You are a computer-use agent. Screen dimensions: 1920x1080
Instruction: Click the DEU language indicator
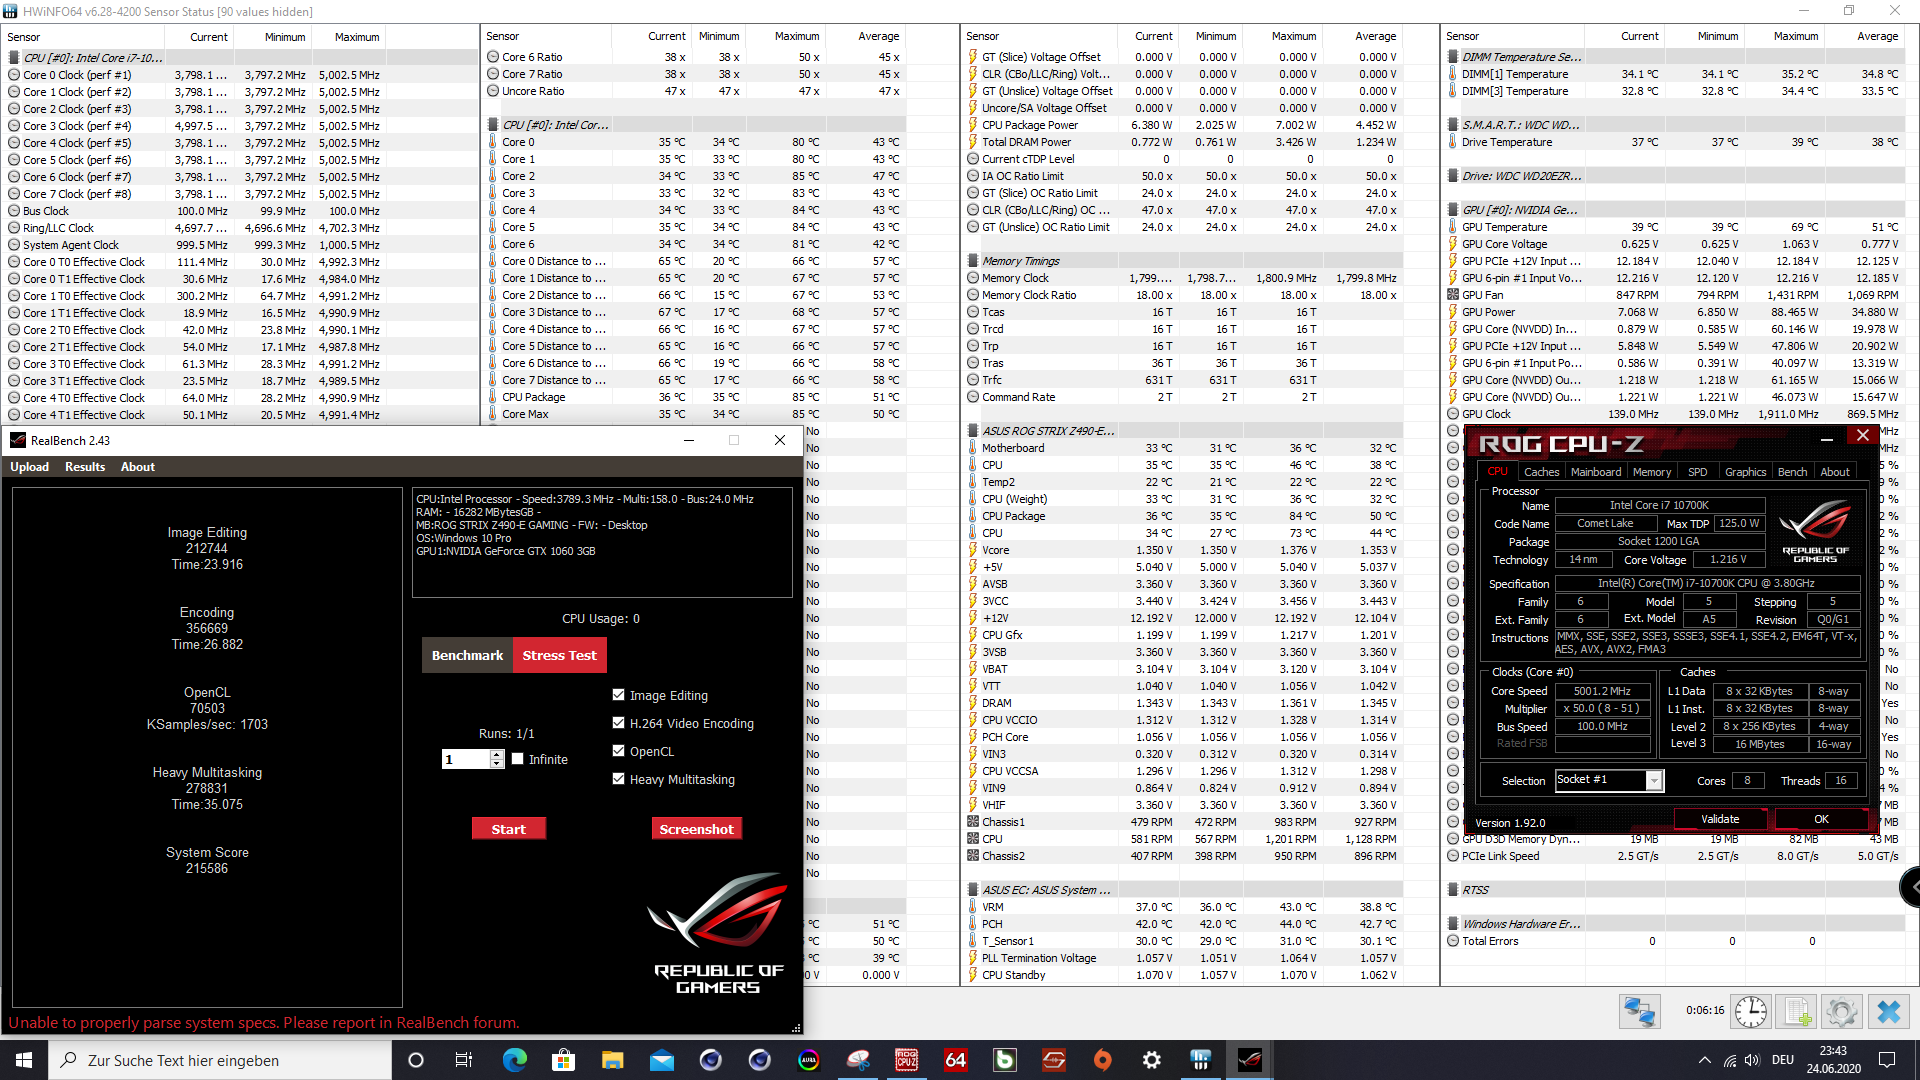pyautogui.click(x=1783, y=1060)
